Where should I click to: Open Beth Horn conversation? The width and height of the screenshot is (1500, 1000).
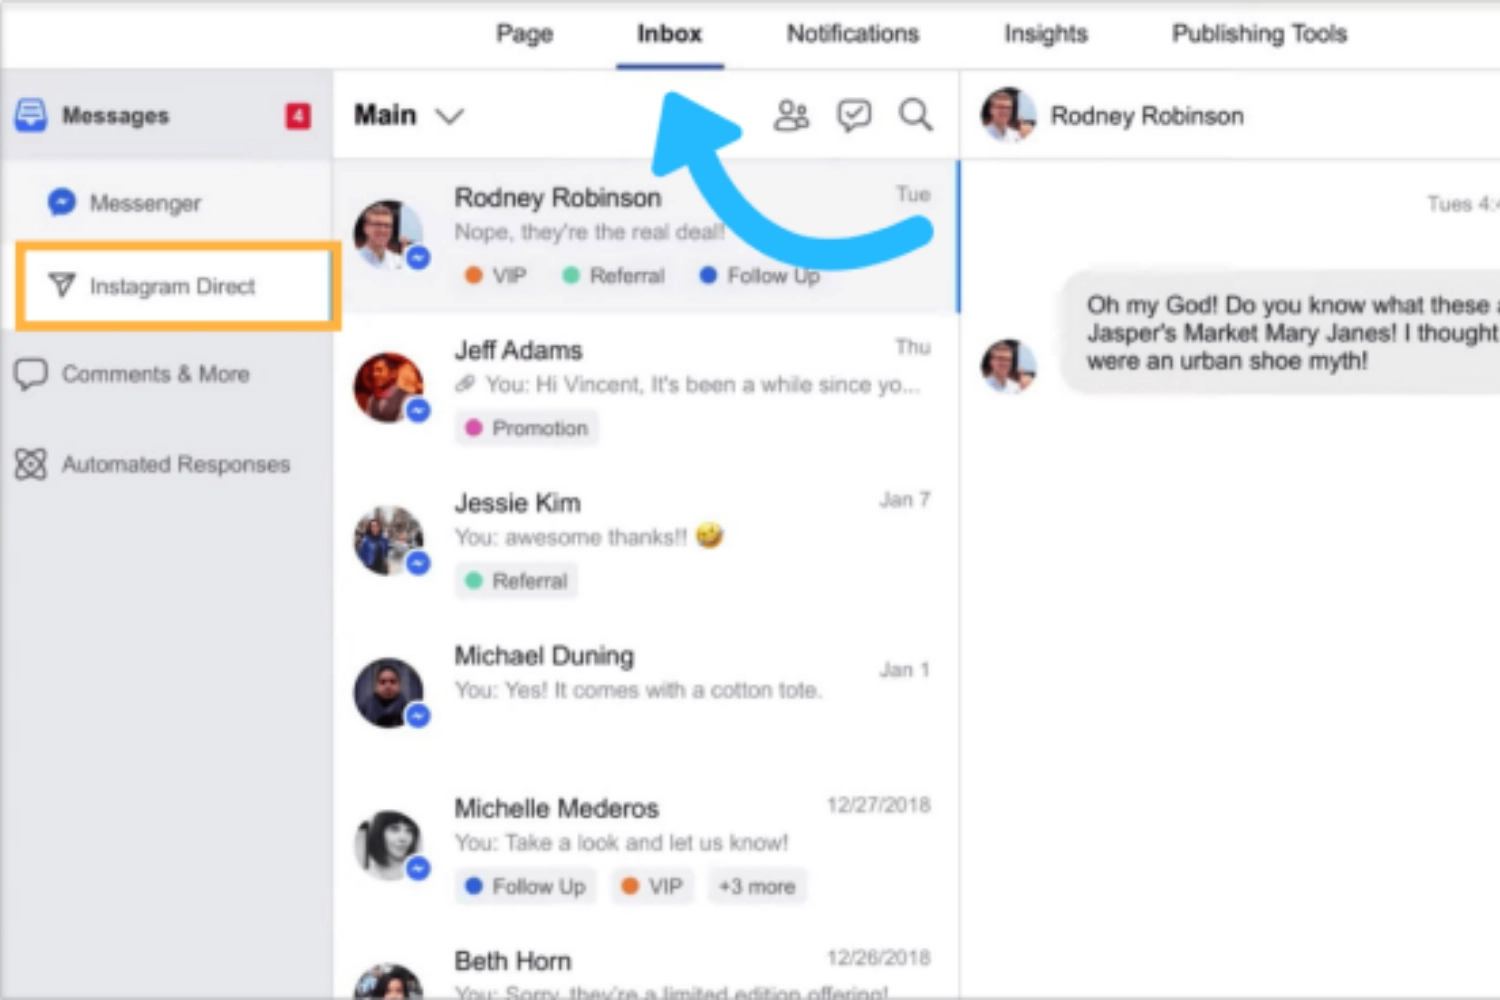coord(645,964)
